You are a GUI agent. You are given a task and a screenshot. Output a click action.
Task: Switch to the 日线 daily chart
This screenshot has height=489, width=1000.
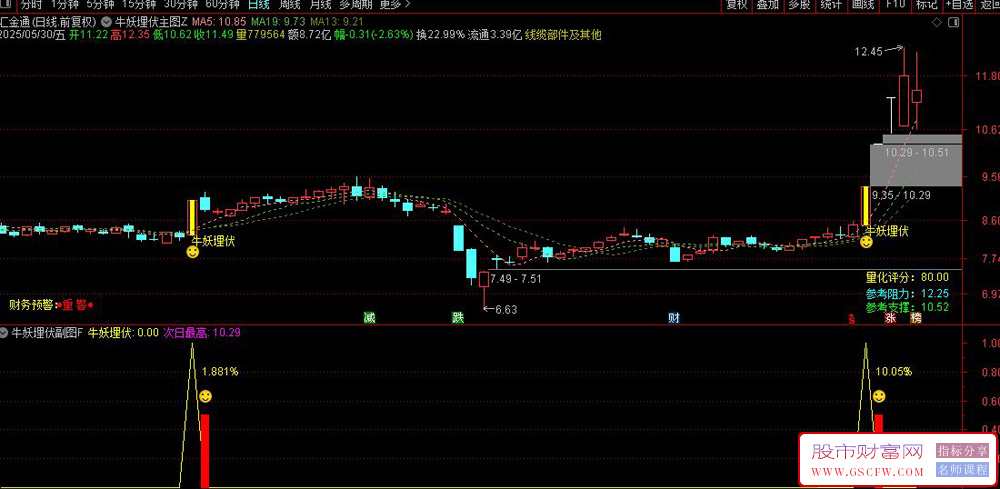pos(259,4)
